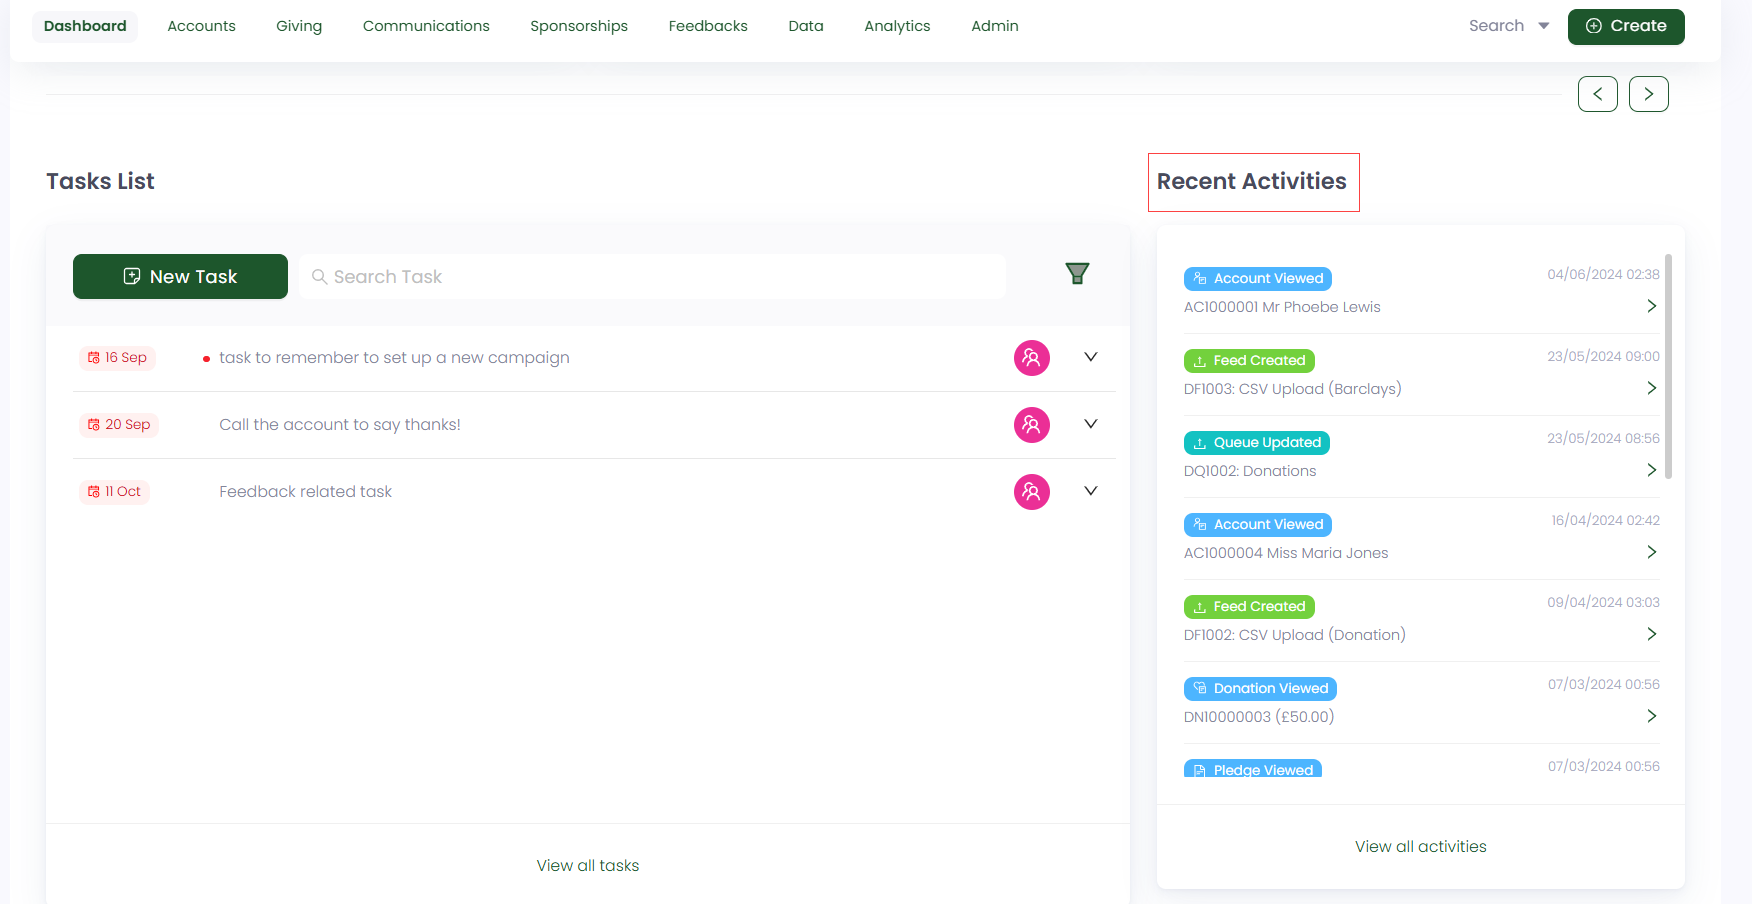This screenshot has width=1752, height=904.
Task: Open DF1002 Donation feed arrow
Action: coord(1652,634)
